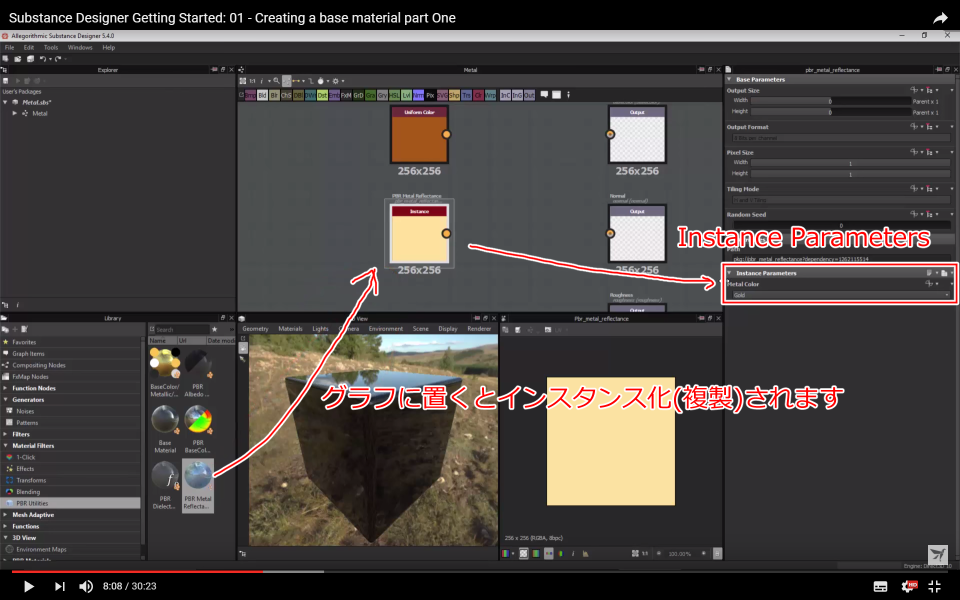The image size is (960, 600).
Task: Add a Transformation (Trs) node from toolbar
Action: 467,96
